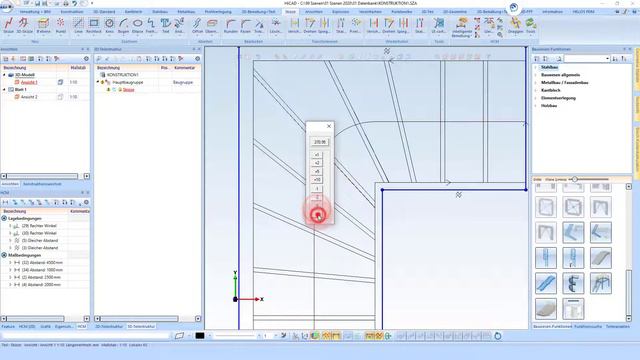Click the x5 button in dialog

pyautogui.click(x=317, y=171)
